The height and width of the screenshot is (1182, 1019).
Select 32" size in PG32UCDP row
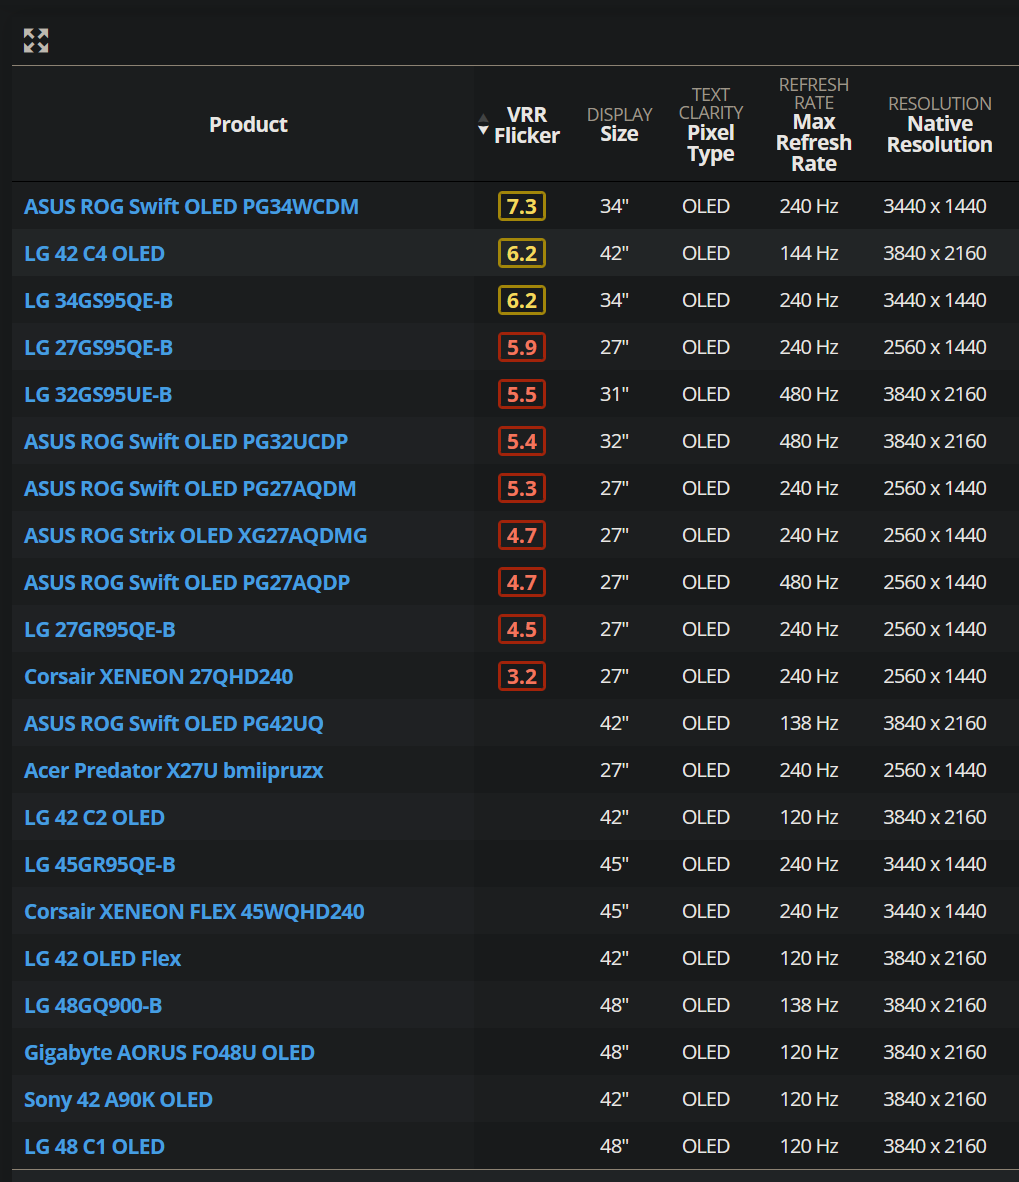tap(614, 442)
